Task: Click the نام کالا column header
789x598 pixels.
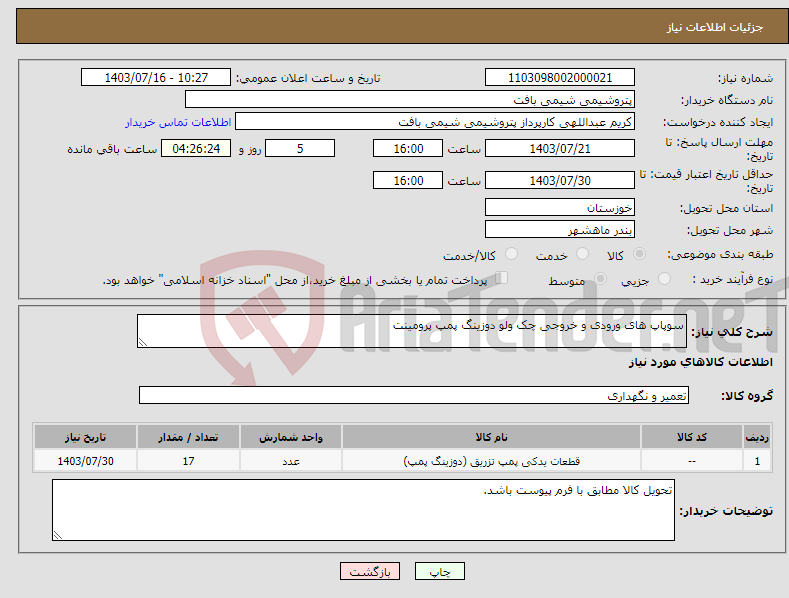Action: pos(492,437)
